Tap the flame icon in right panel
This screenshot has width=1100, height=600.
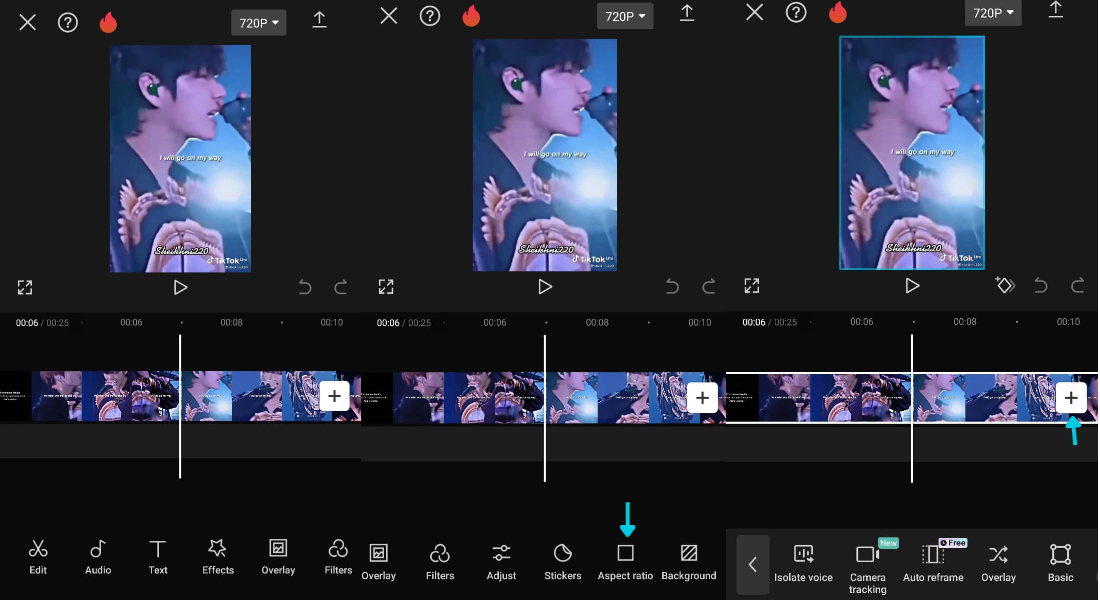[838, 12]
